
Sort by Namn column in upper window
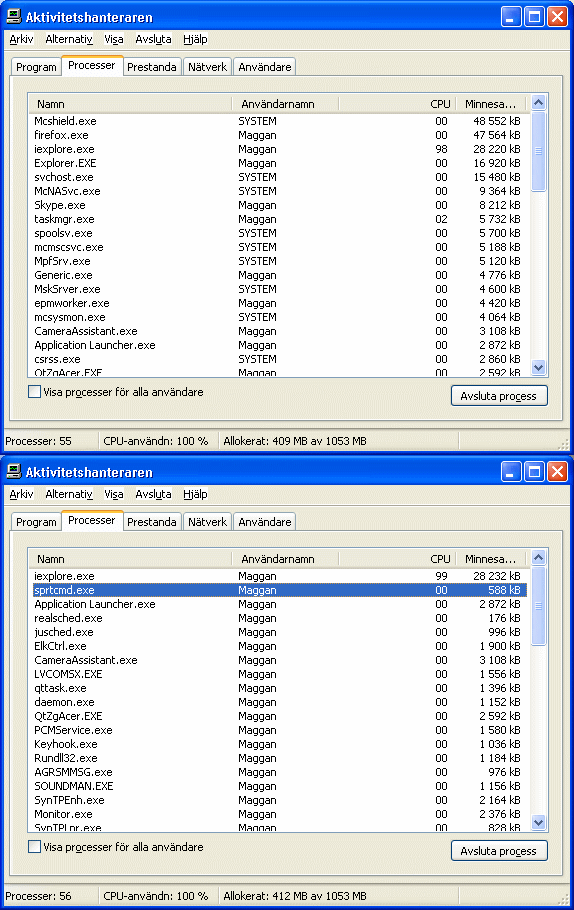point(130,104)
